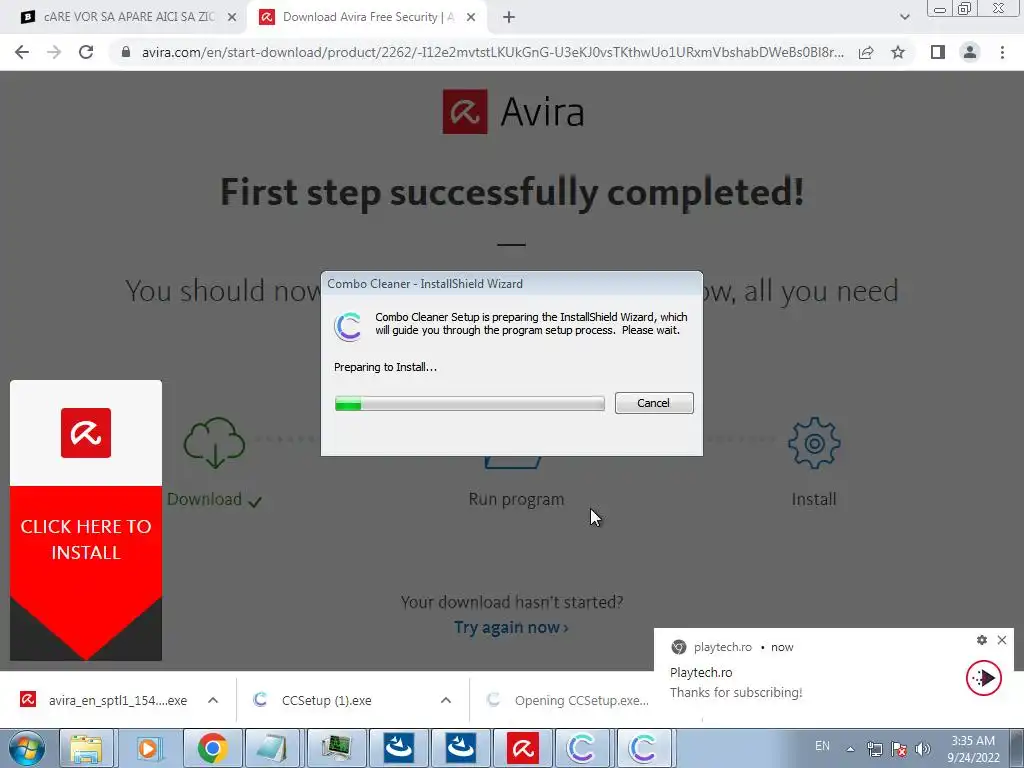This screenshot has height=768, width=1024.
Task: Click the Avira icon in install banner
Action: click(x=86, y=433)
